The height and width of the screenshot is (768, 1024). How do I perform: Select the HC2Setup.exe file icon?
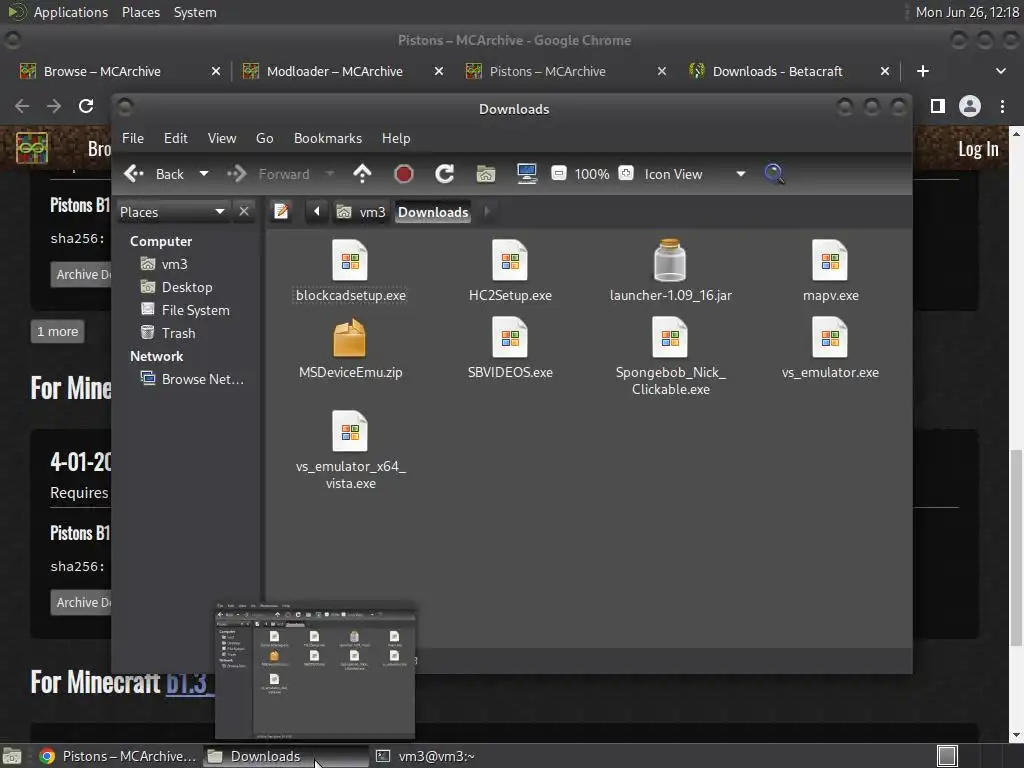click(x=510, y=261)
